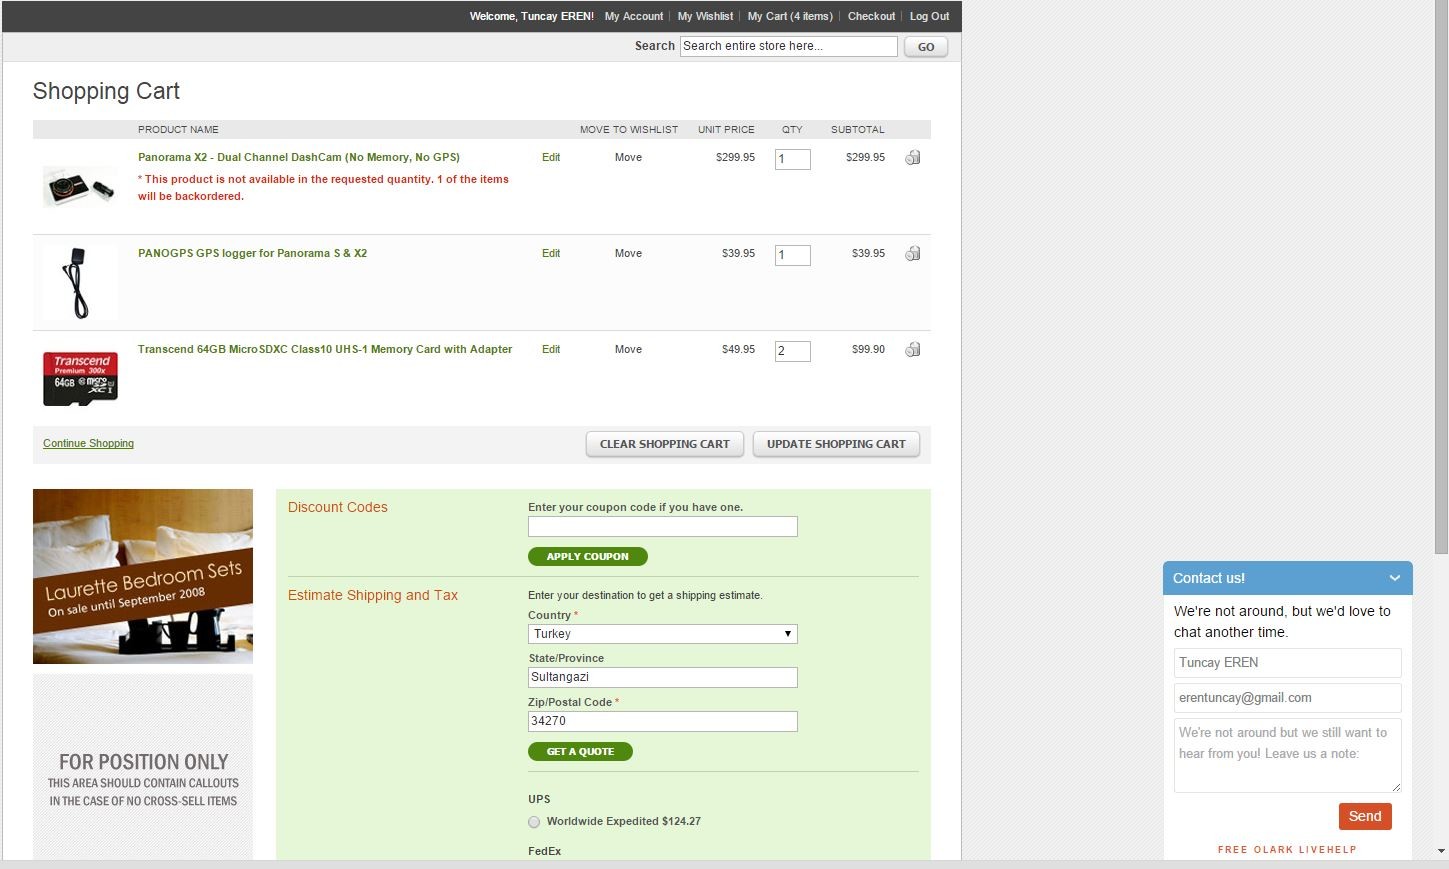Open Panorama X2 Dual Channel DashCam product link
This screenshot has width=1449, height=869.
point(299,157)
